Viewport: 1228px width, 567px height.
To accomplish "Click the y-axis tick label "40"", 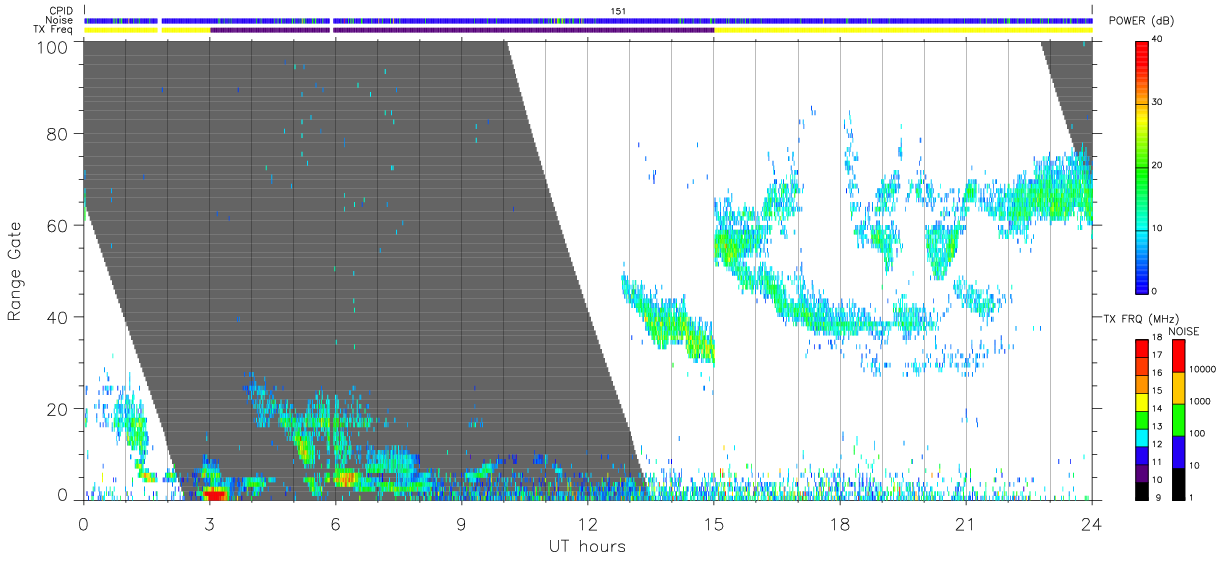I will (58, 318).
